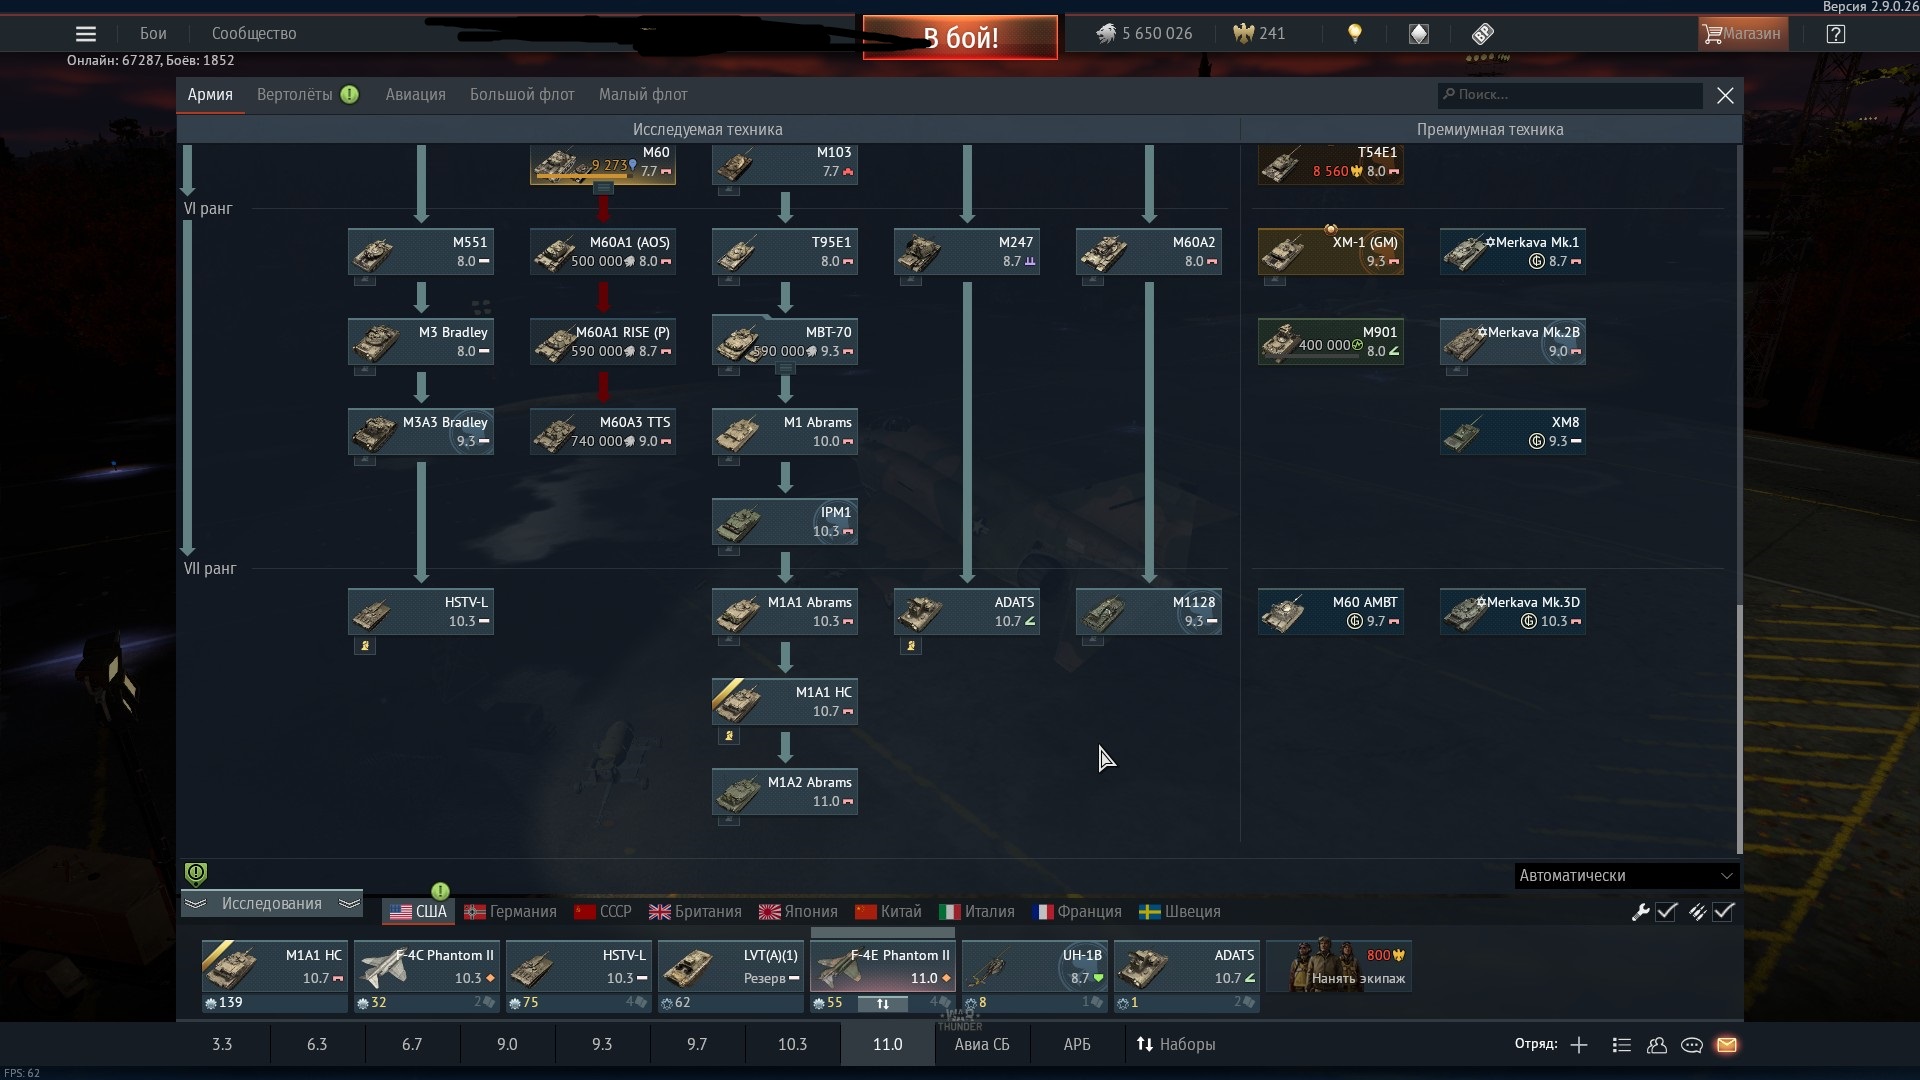Image resolution: width=1920 pixels, height=1080 pixels.
Task: Select the M247 vehicle card
Action: click(967, 252)
